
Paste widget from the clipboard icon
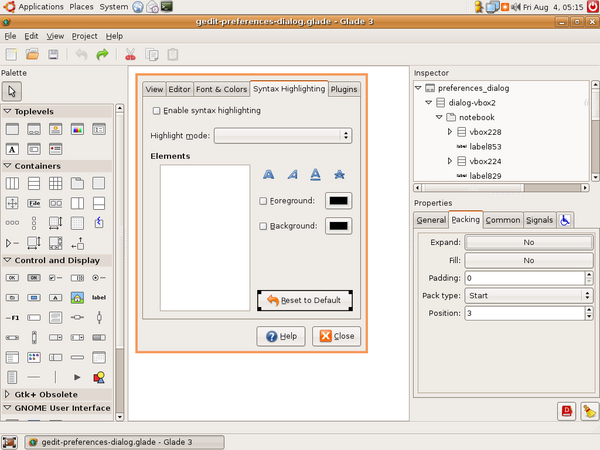click(173, 54)
